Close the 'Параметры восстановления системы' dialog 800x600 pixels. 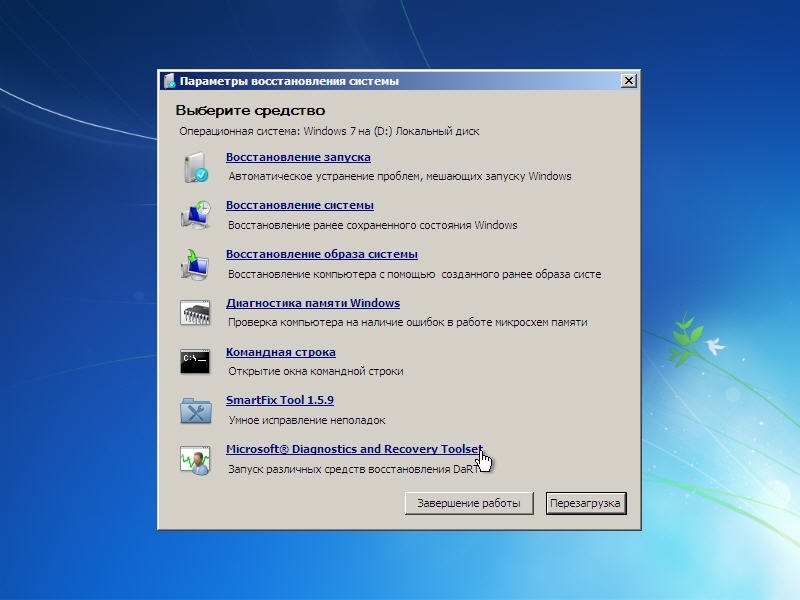coord(628,81)
